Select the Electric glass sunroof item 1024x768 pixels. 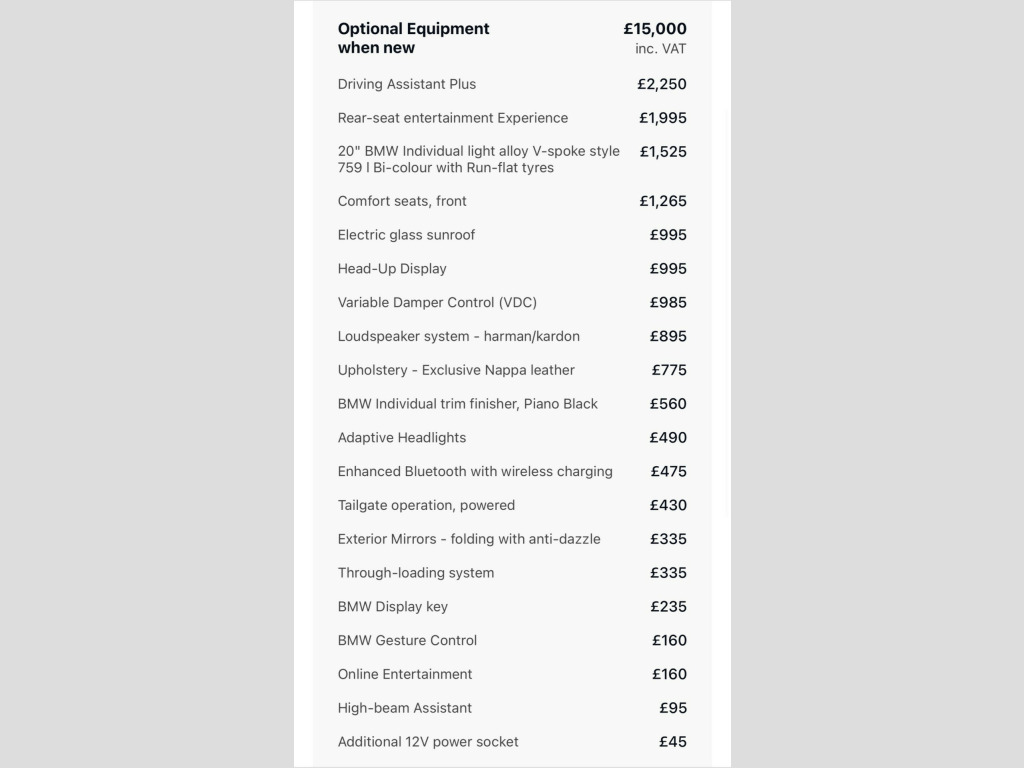click(x=406, y=235)
